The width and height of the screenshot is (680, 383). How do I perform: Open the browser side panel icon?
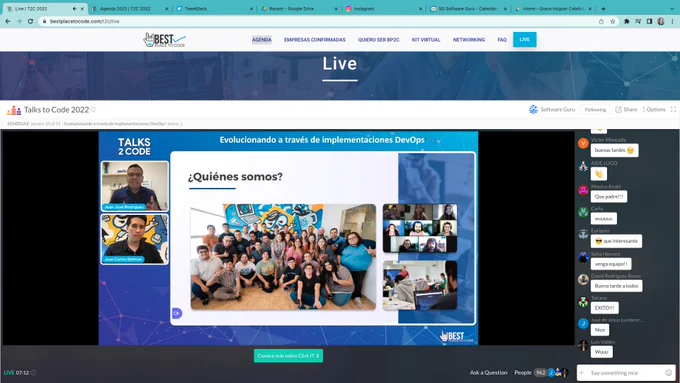pyautogui.click(x=649, y=21)
